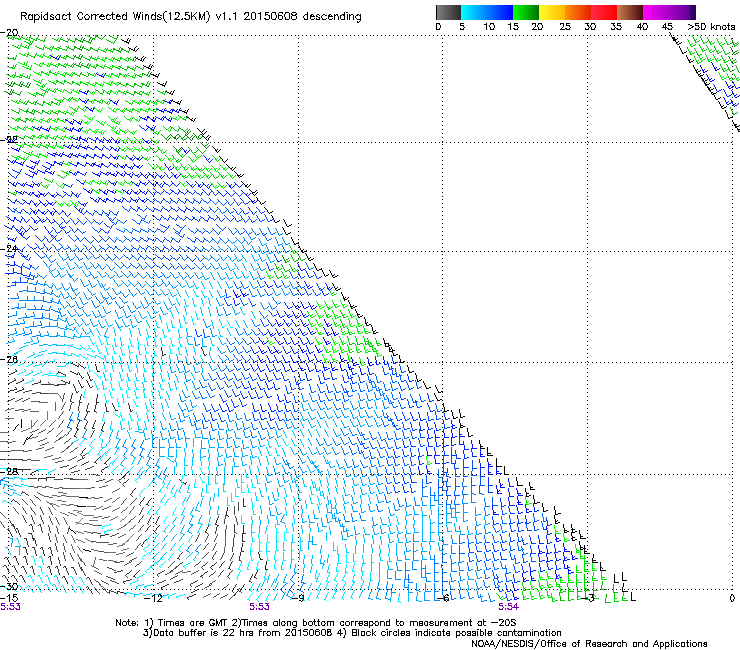This screenshot has height=650, width=740.
Task: Click the "5:54" swath timestamp
Action: tap(508, 607)
